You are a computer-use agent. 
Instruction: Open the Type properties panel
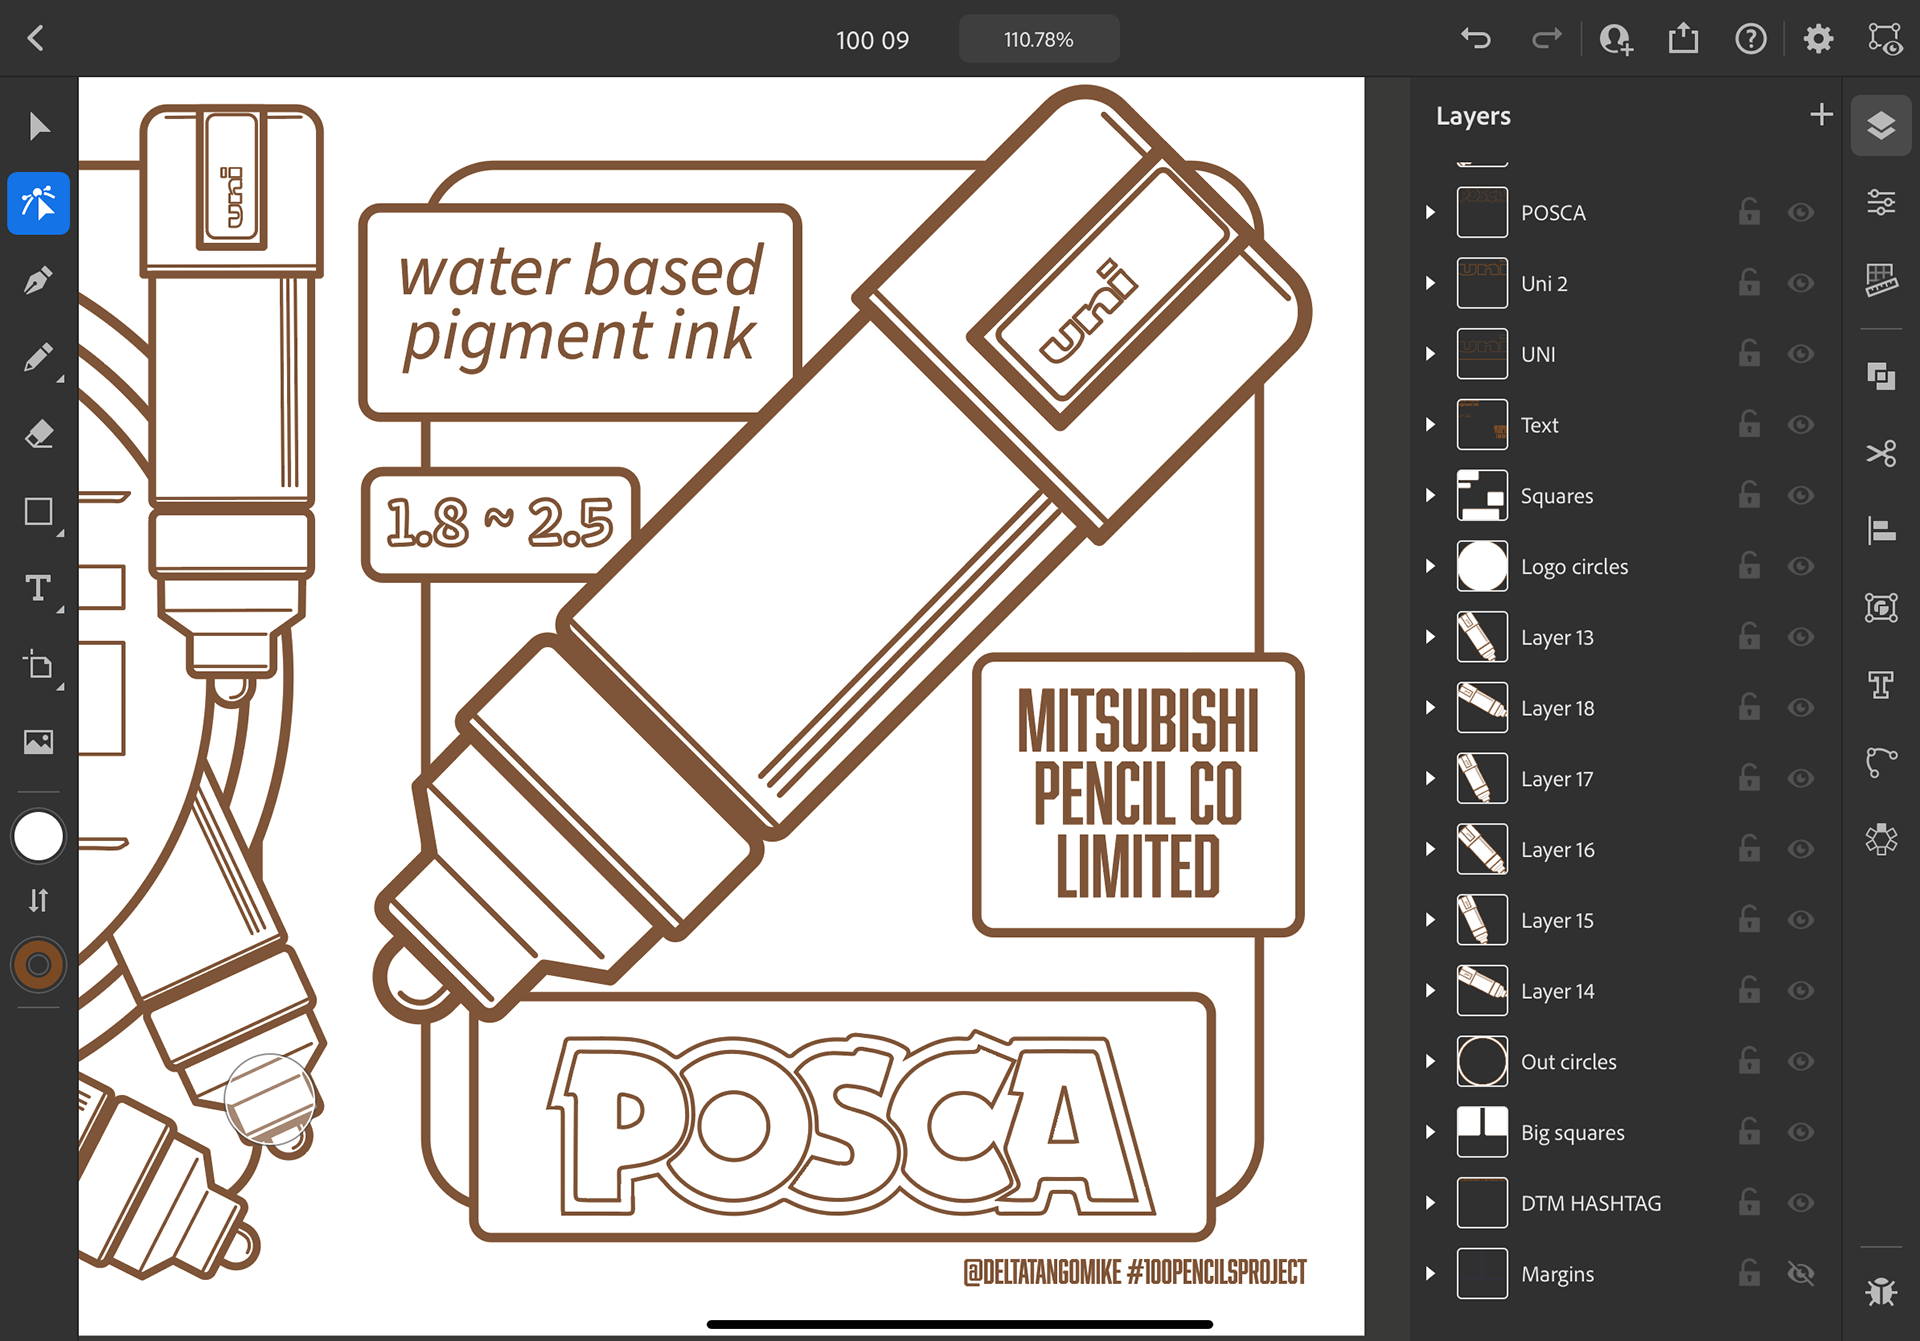point(1881,685)
